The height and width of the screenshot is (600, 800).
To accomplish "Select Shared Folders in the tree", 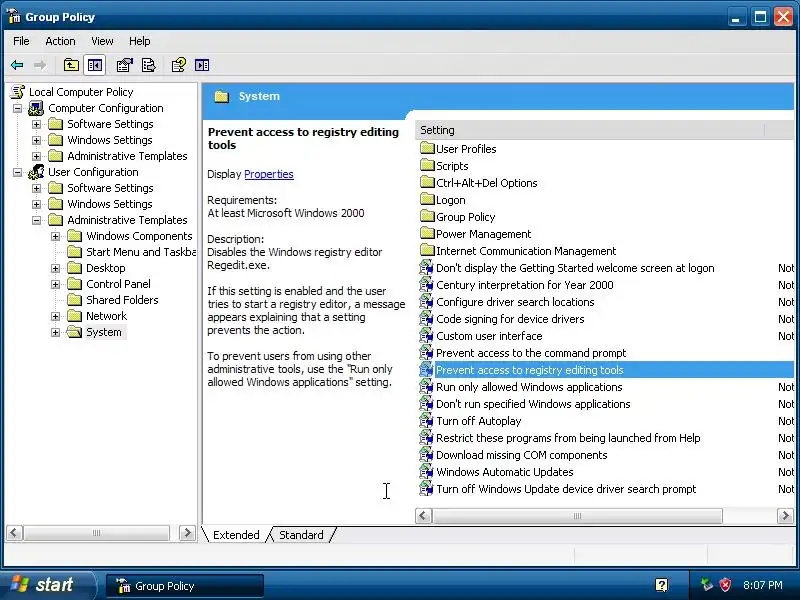I will (122, 300).
